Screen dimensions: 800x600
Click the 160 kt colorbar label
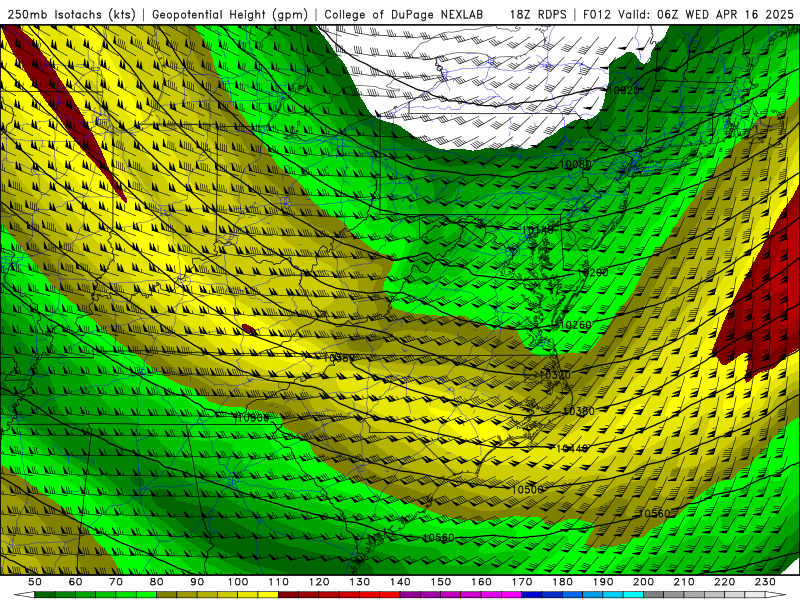click(481, 582)
